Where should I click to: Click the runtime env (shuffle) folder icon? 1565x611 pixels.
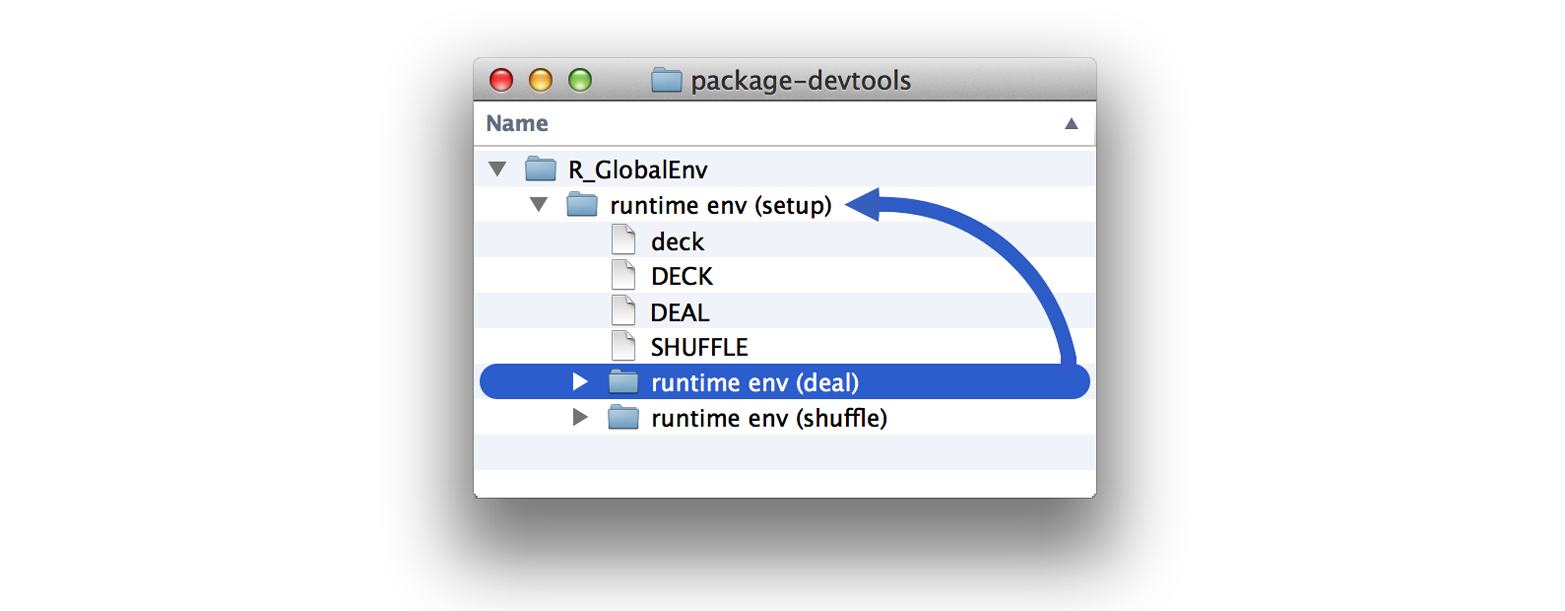(623, 418)
